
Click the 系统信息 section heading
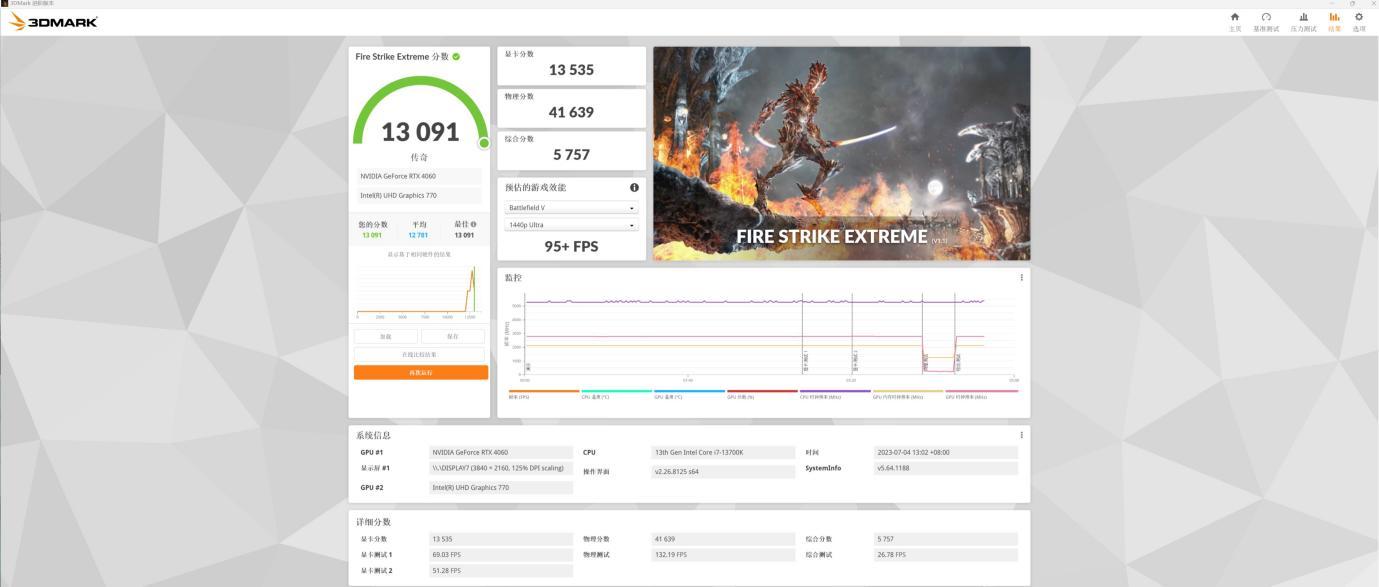click(x=374, y=435)
